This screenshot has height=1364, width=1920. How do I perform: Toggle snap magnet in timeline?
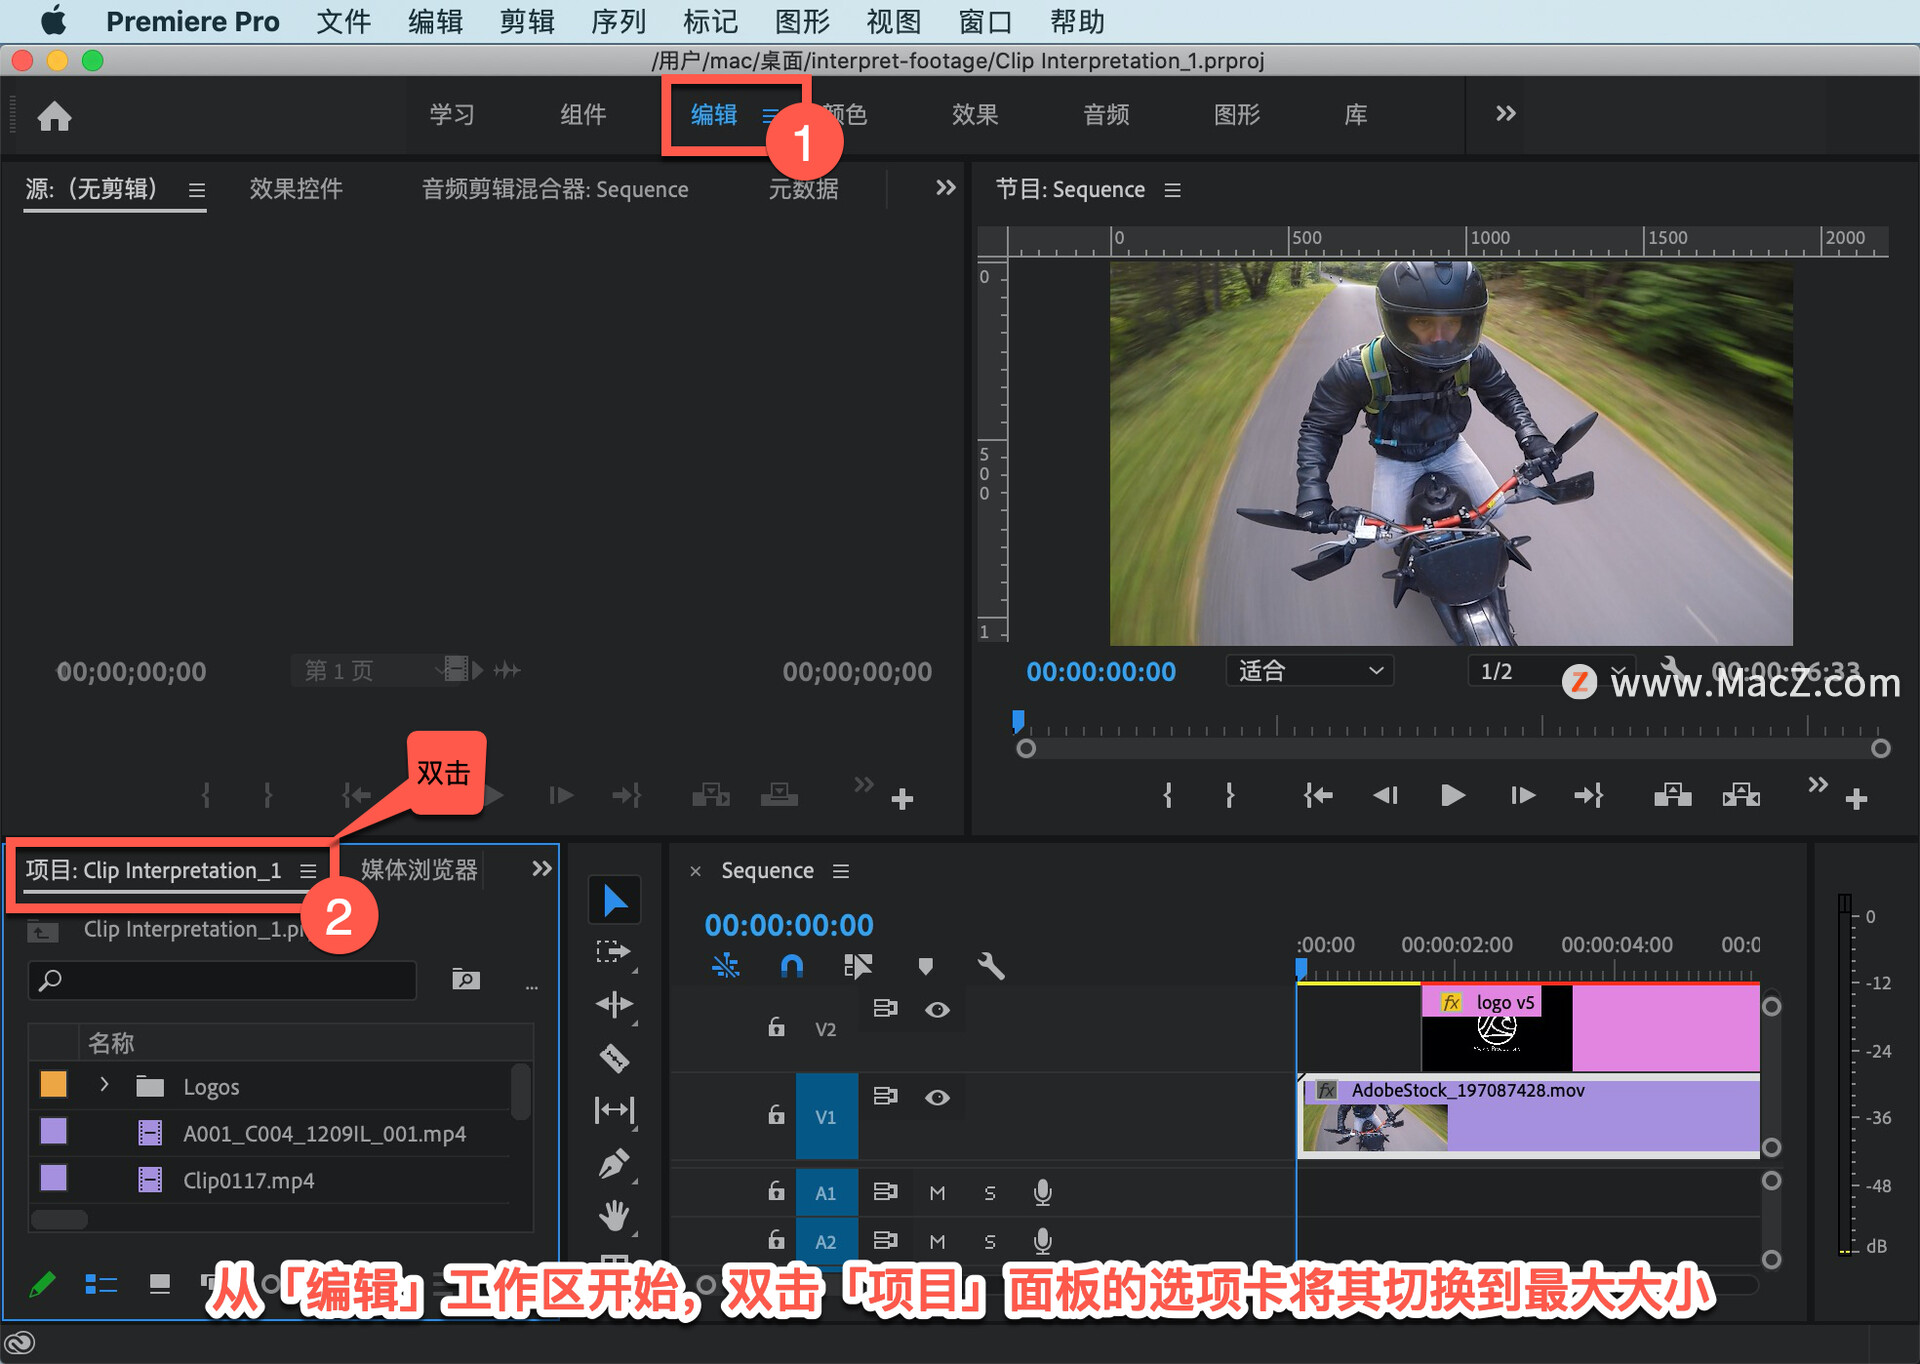(791, 966)
